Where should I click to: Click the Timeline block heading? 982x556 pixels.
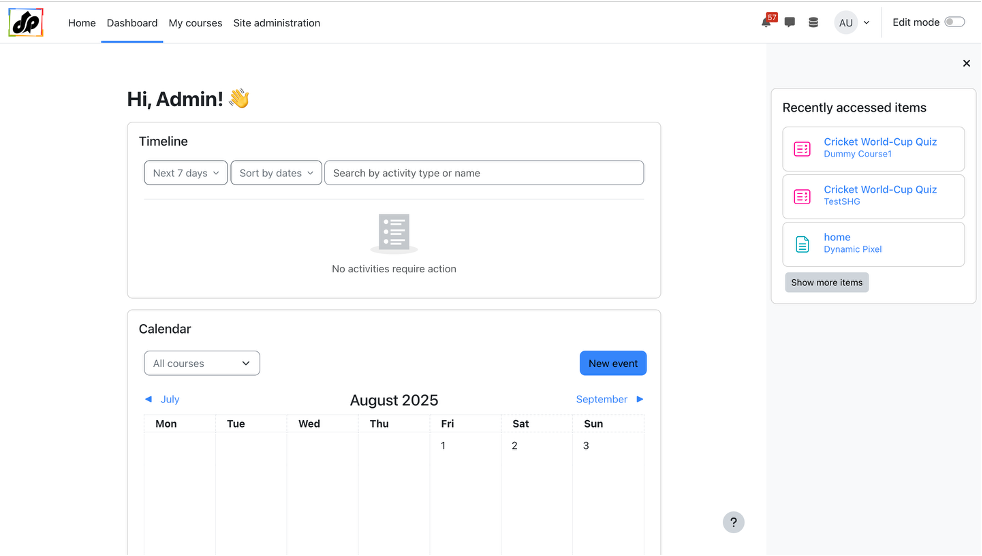(x=163, y=142)
